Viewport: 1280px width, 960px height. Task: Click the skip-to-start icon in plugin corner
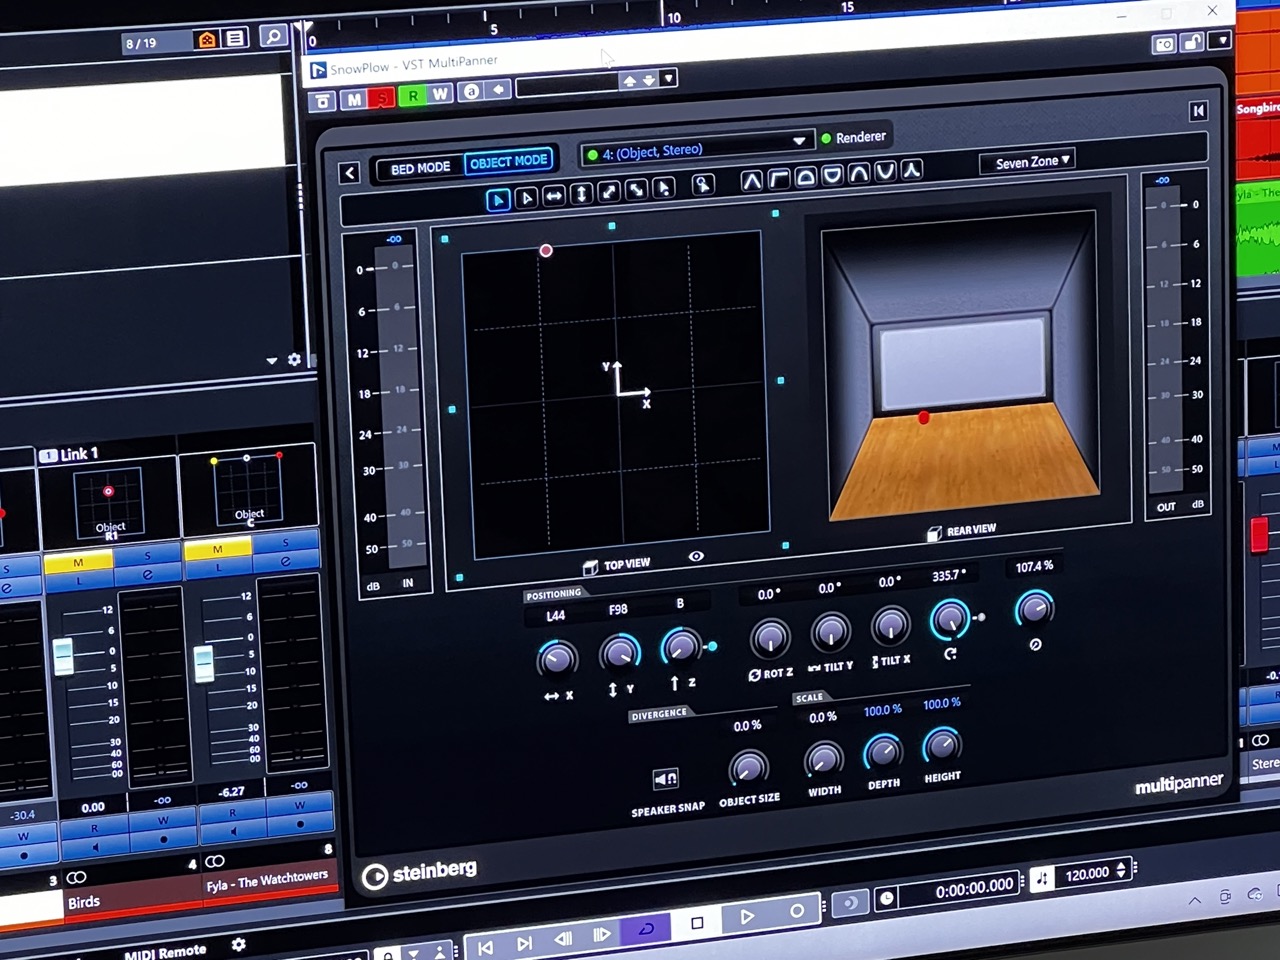tap(1198, 111)
